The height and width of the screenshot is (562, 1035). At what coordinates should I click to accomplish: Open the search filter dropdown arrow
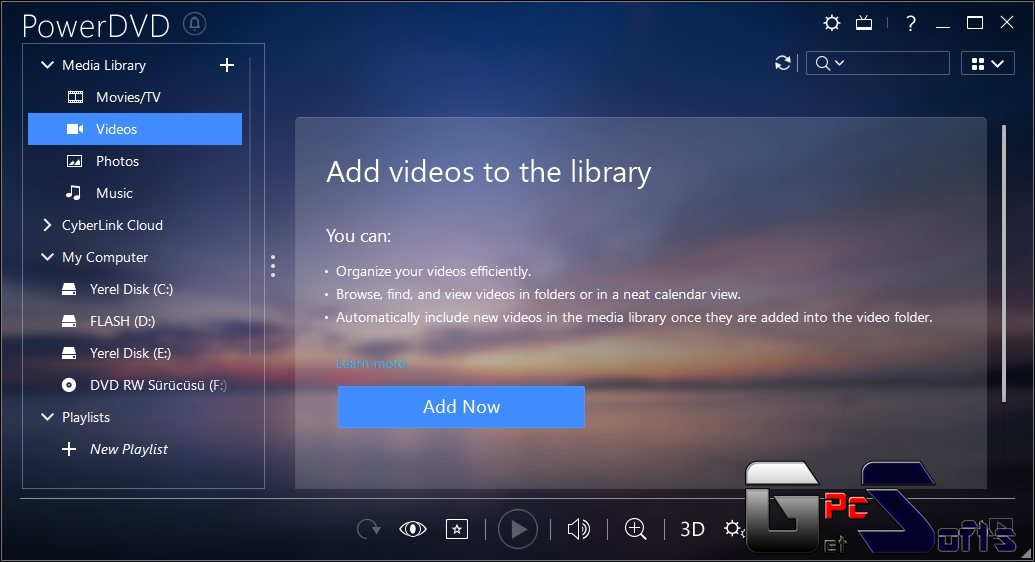(x=840, y=63)
